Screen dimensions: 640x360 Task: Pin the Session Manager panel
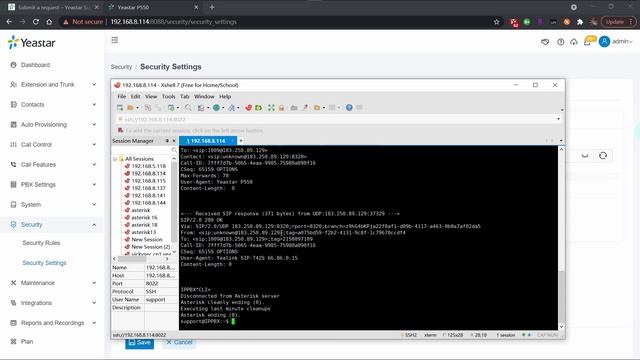[167, 141]
